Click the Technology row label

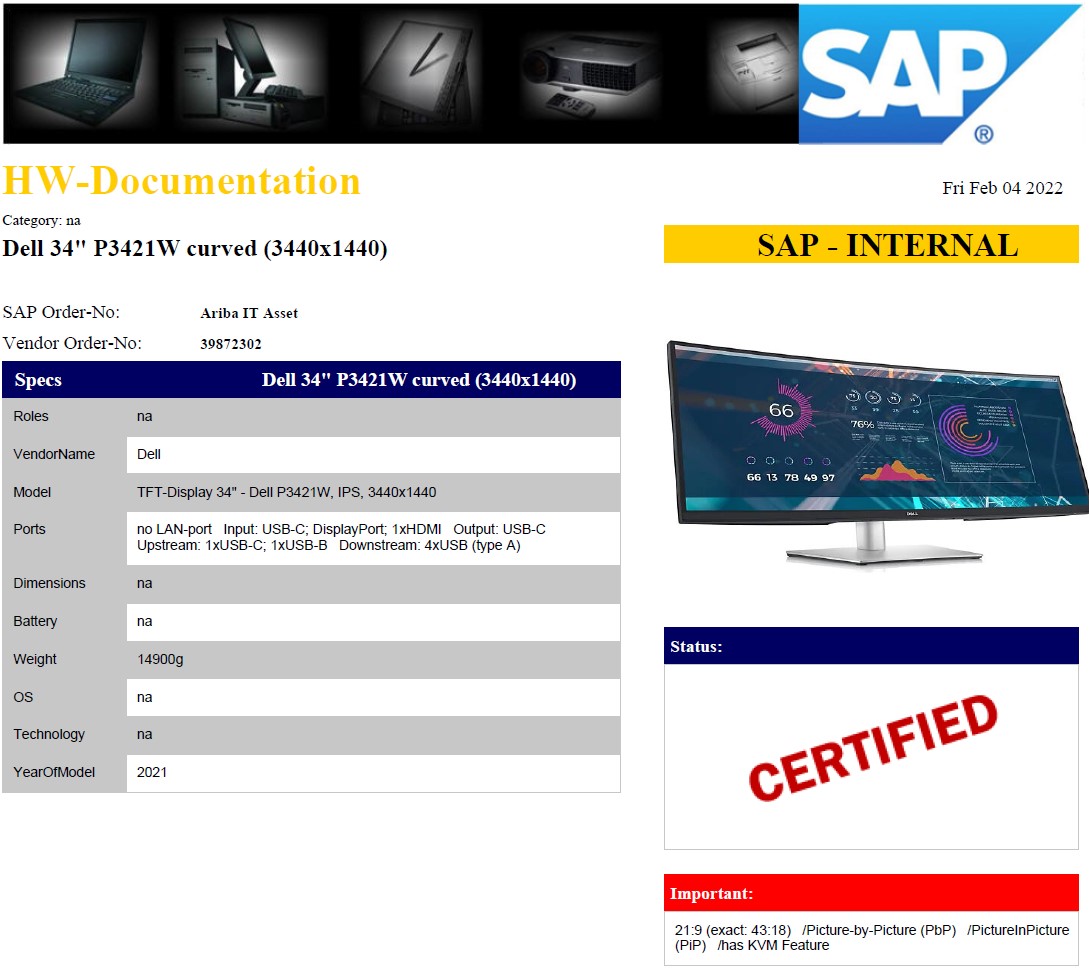[49, 735]
